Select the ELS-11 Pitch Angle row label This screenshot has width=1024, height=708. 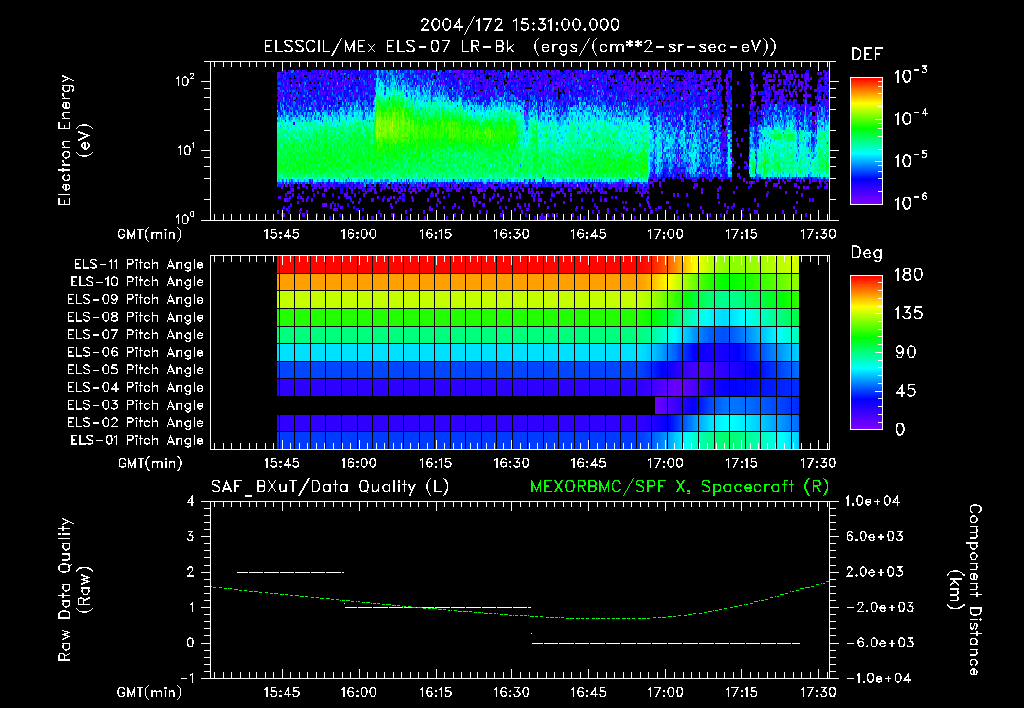tap(138, 265)
